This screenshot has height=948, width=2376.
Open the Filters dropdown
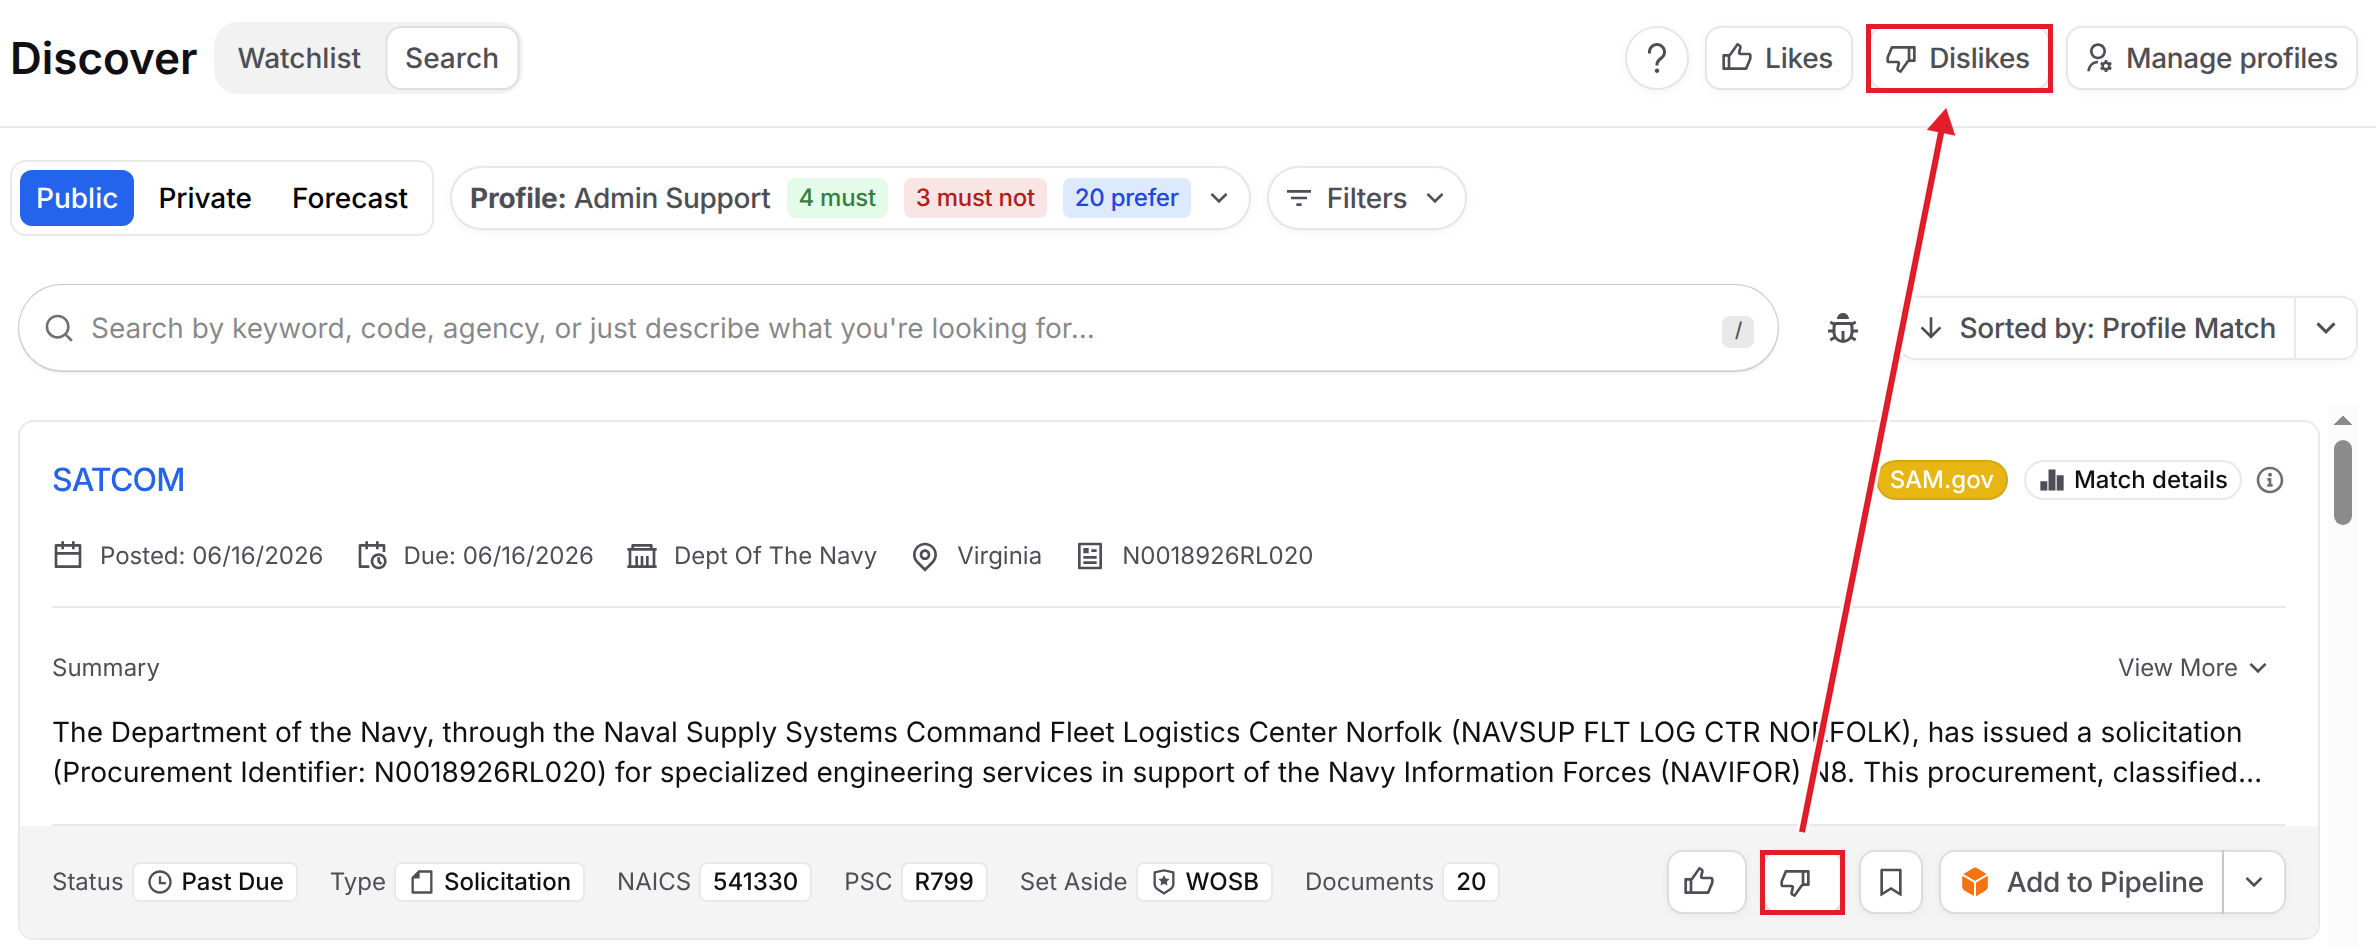coord(1366,198)
